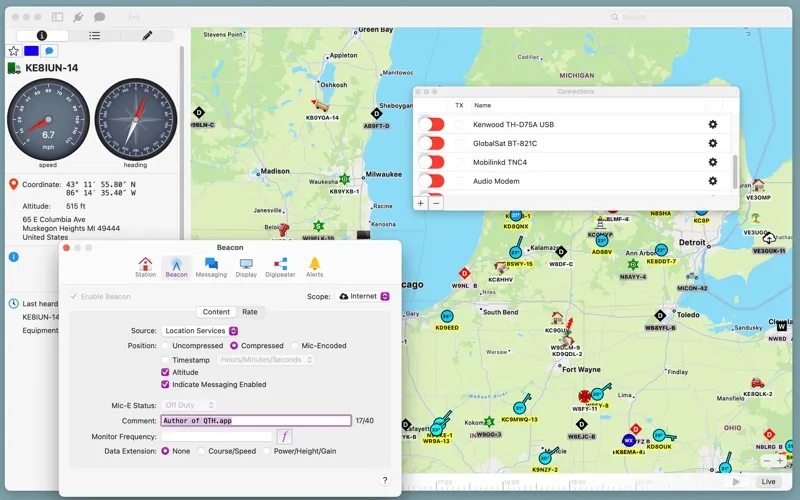800x500 pixels.
Task: Select the info tab in the sidebar
Action: pyautogui.click(x=42, y=35)
